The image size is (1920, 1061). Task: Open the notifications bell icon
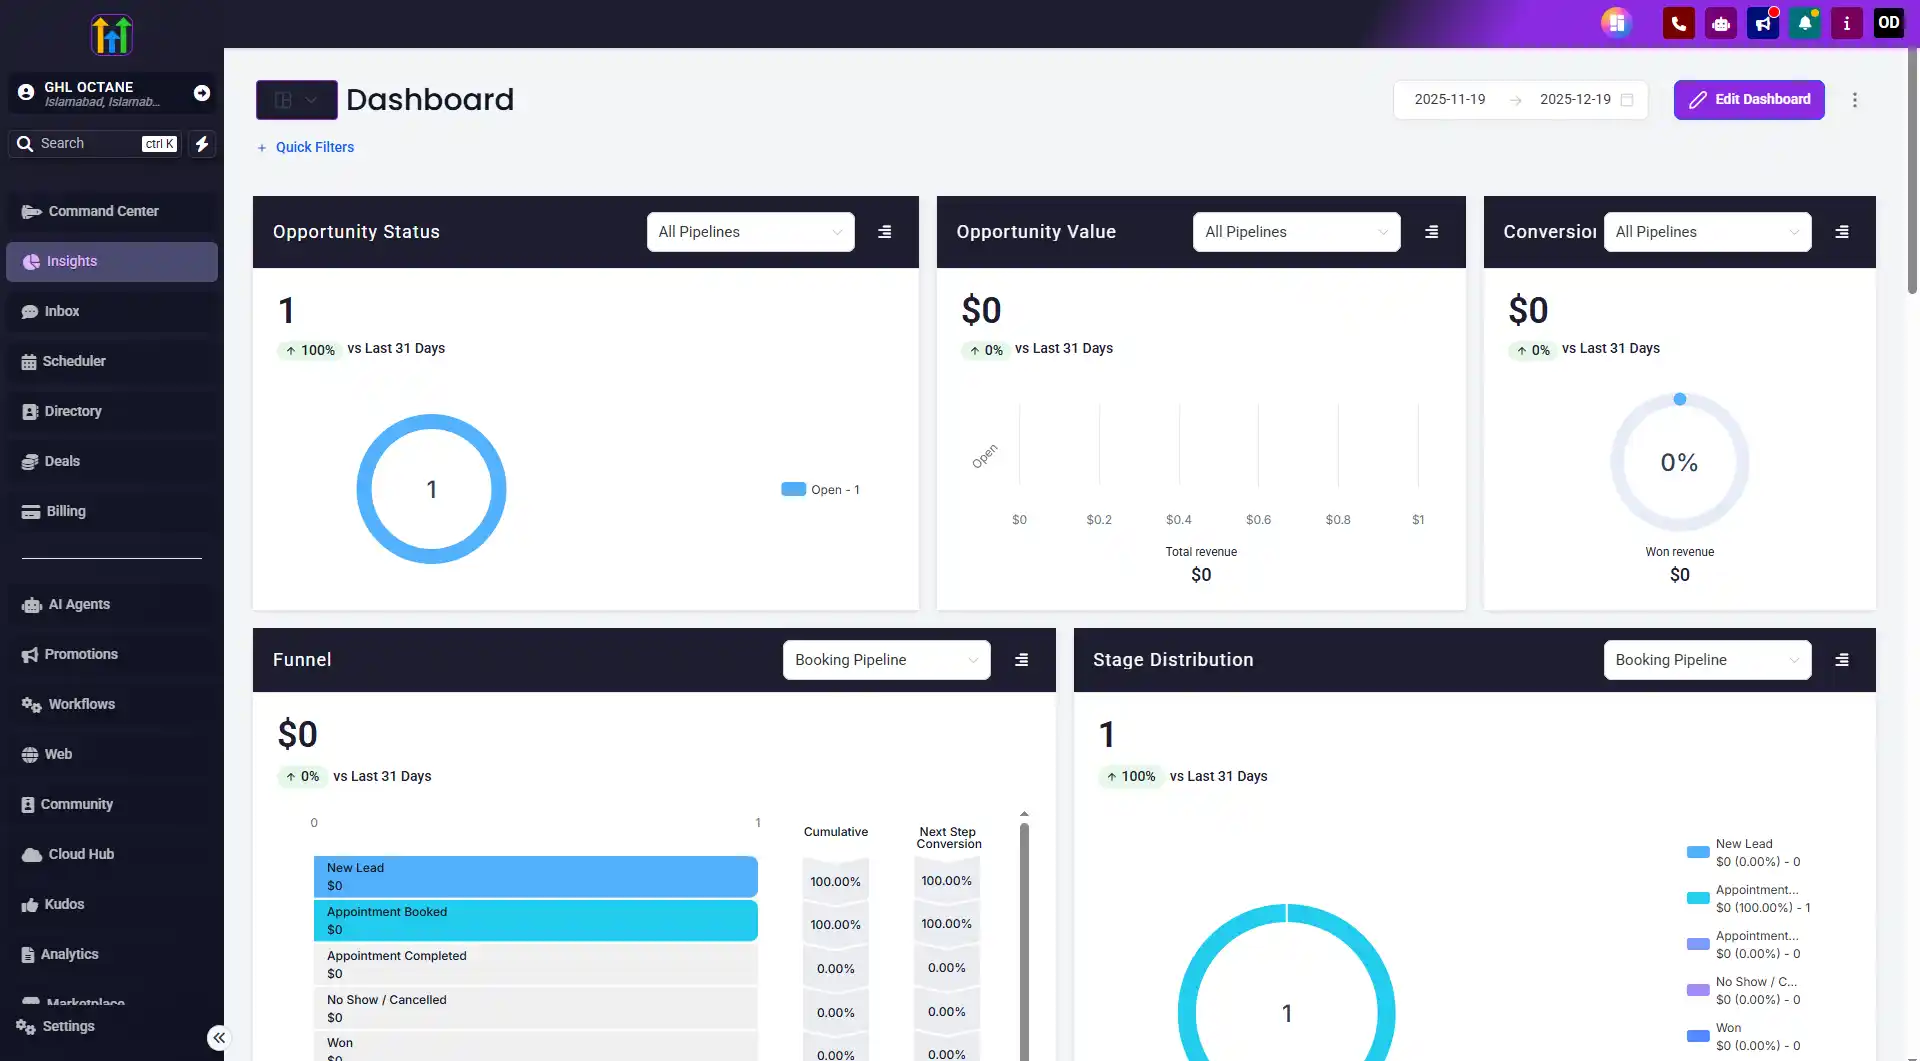[x=1805, y=22]
